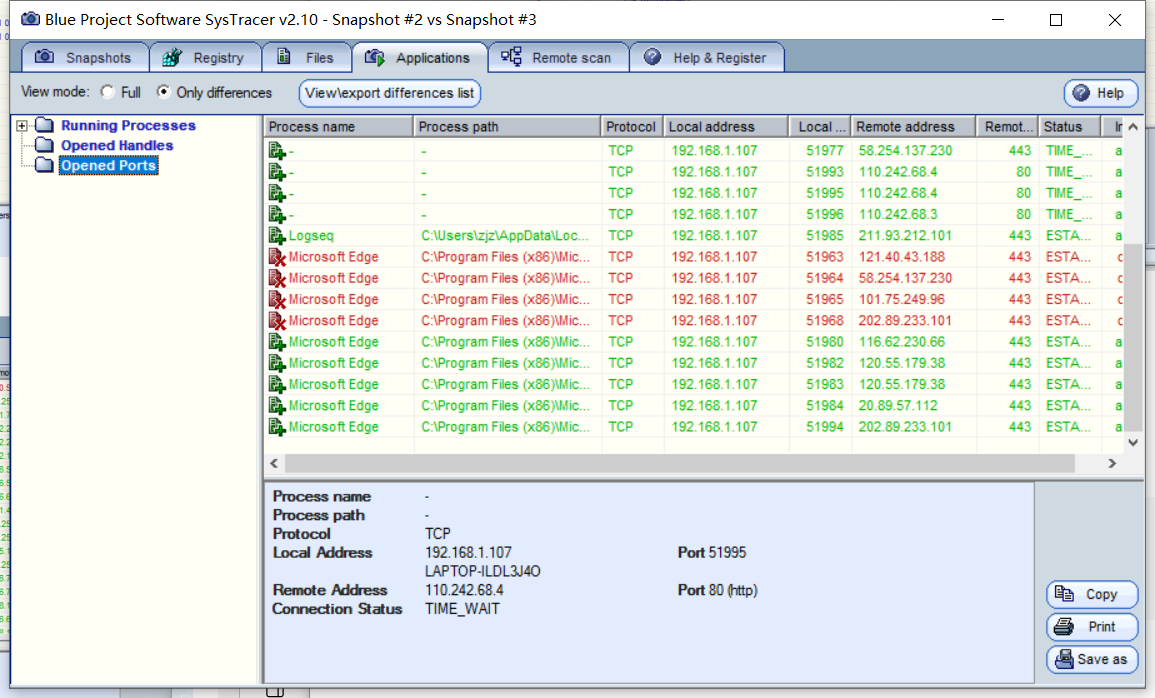
Task: Click the horizontal scrollbar thumb
Action: pos(679,463)
